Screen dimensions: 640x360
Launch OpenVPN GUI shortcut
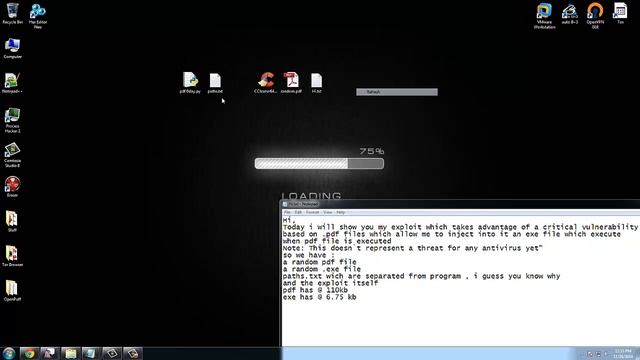(x=595, y=16)
